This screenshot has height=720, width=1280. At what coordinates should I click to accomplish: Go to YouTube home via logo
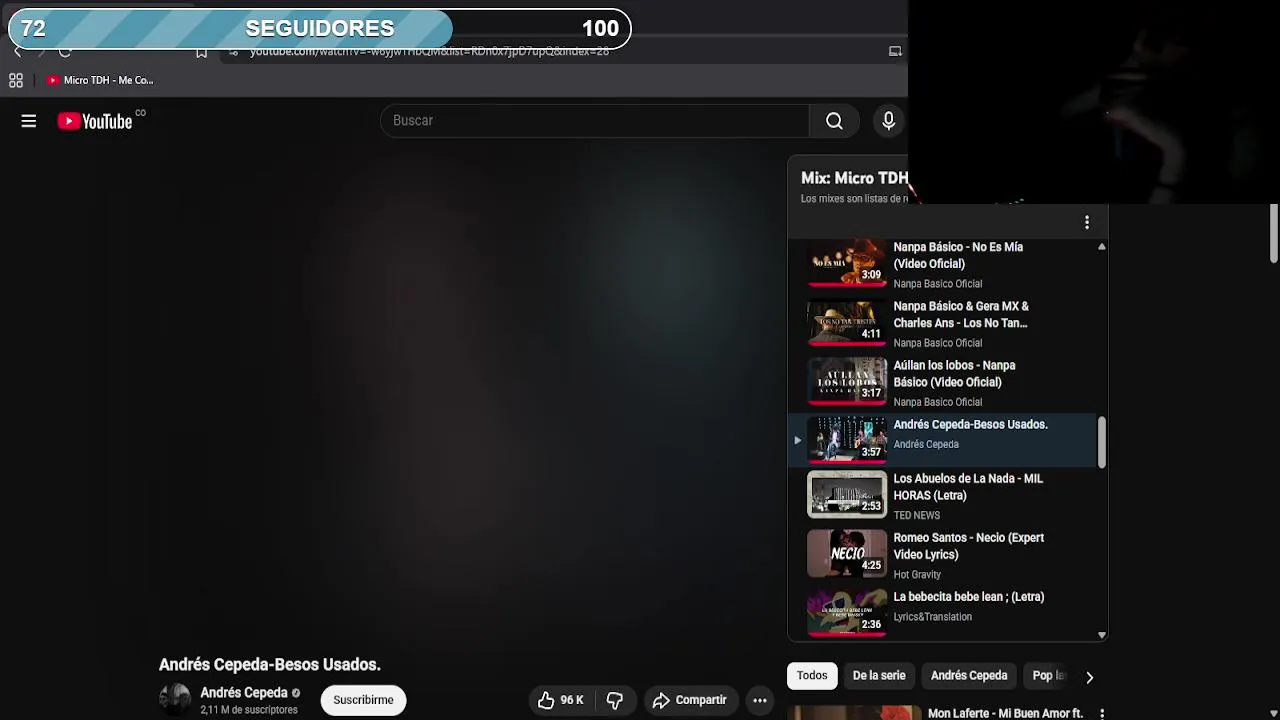(94, 121)
